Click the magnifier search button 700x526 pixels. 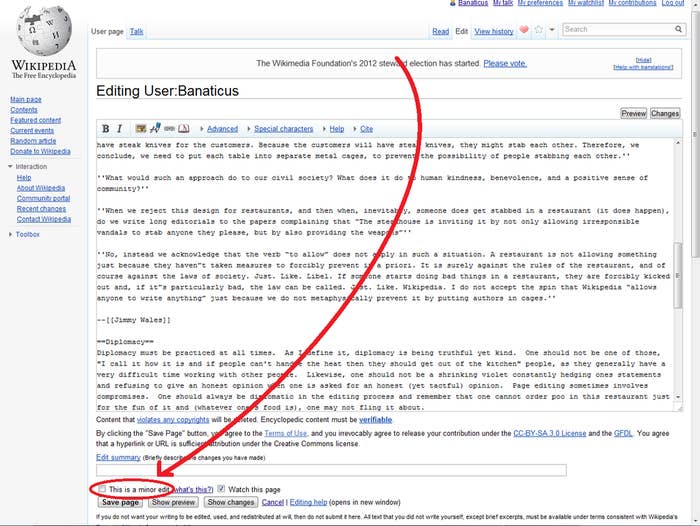click(x=678, y=29)
